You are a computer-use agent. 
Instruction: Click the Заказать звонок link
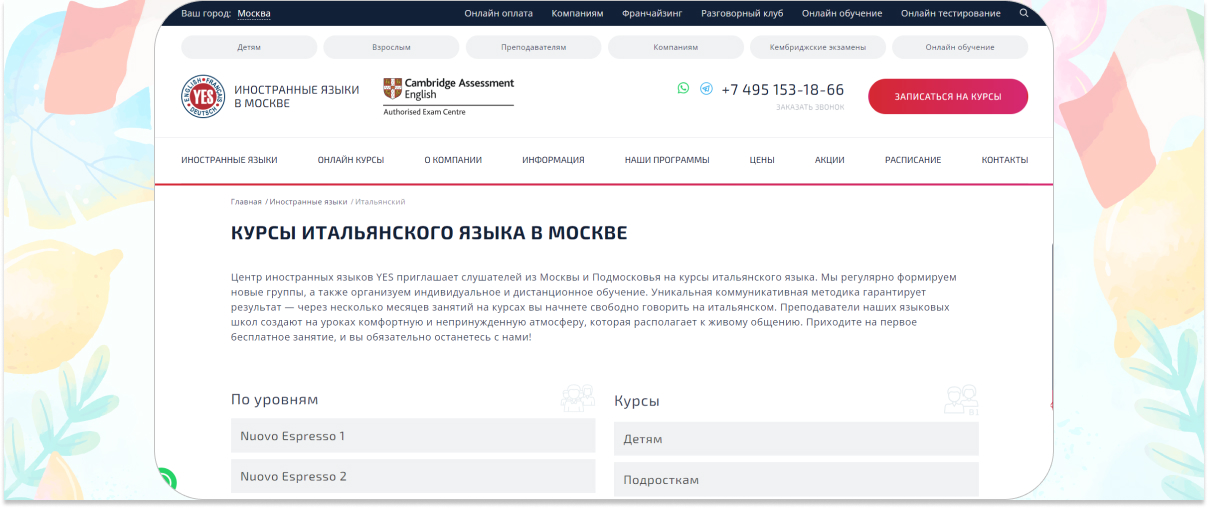point(809,107)
